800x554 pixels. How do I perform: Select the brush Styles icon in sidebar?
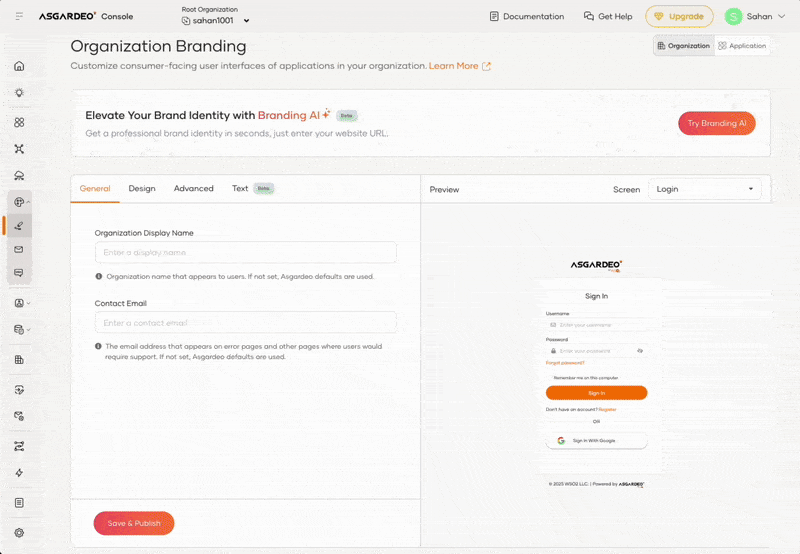pyautogui.click(x=19, y=225)
